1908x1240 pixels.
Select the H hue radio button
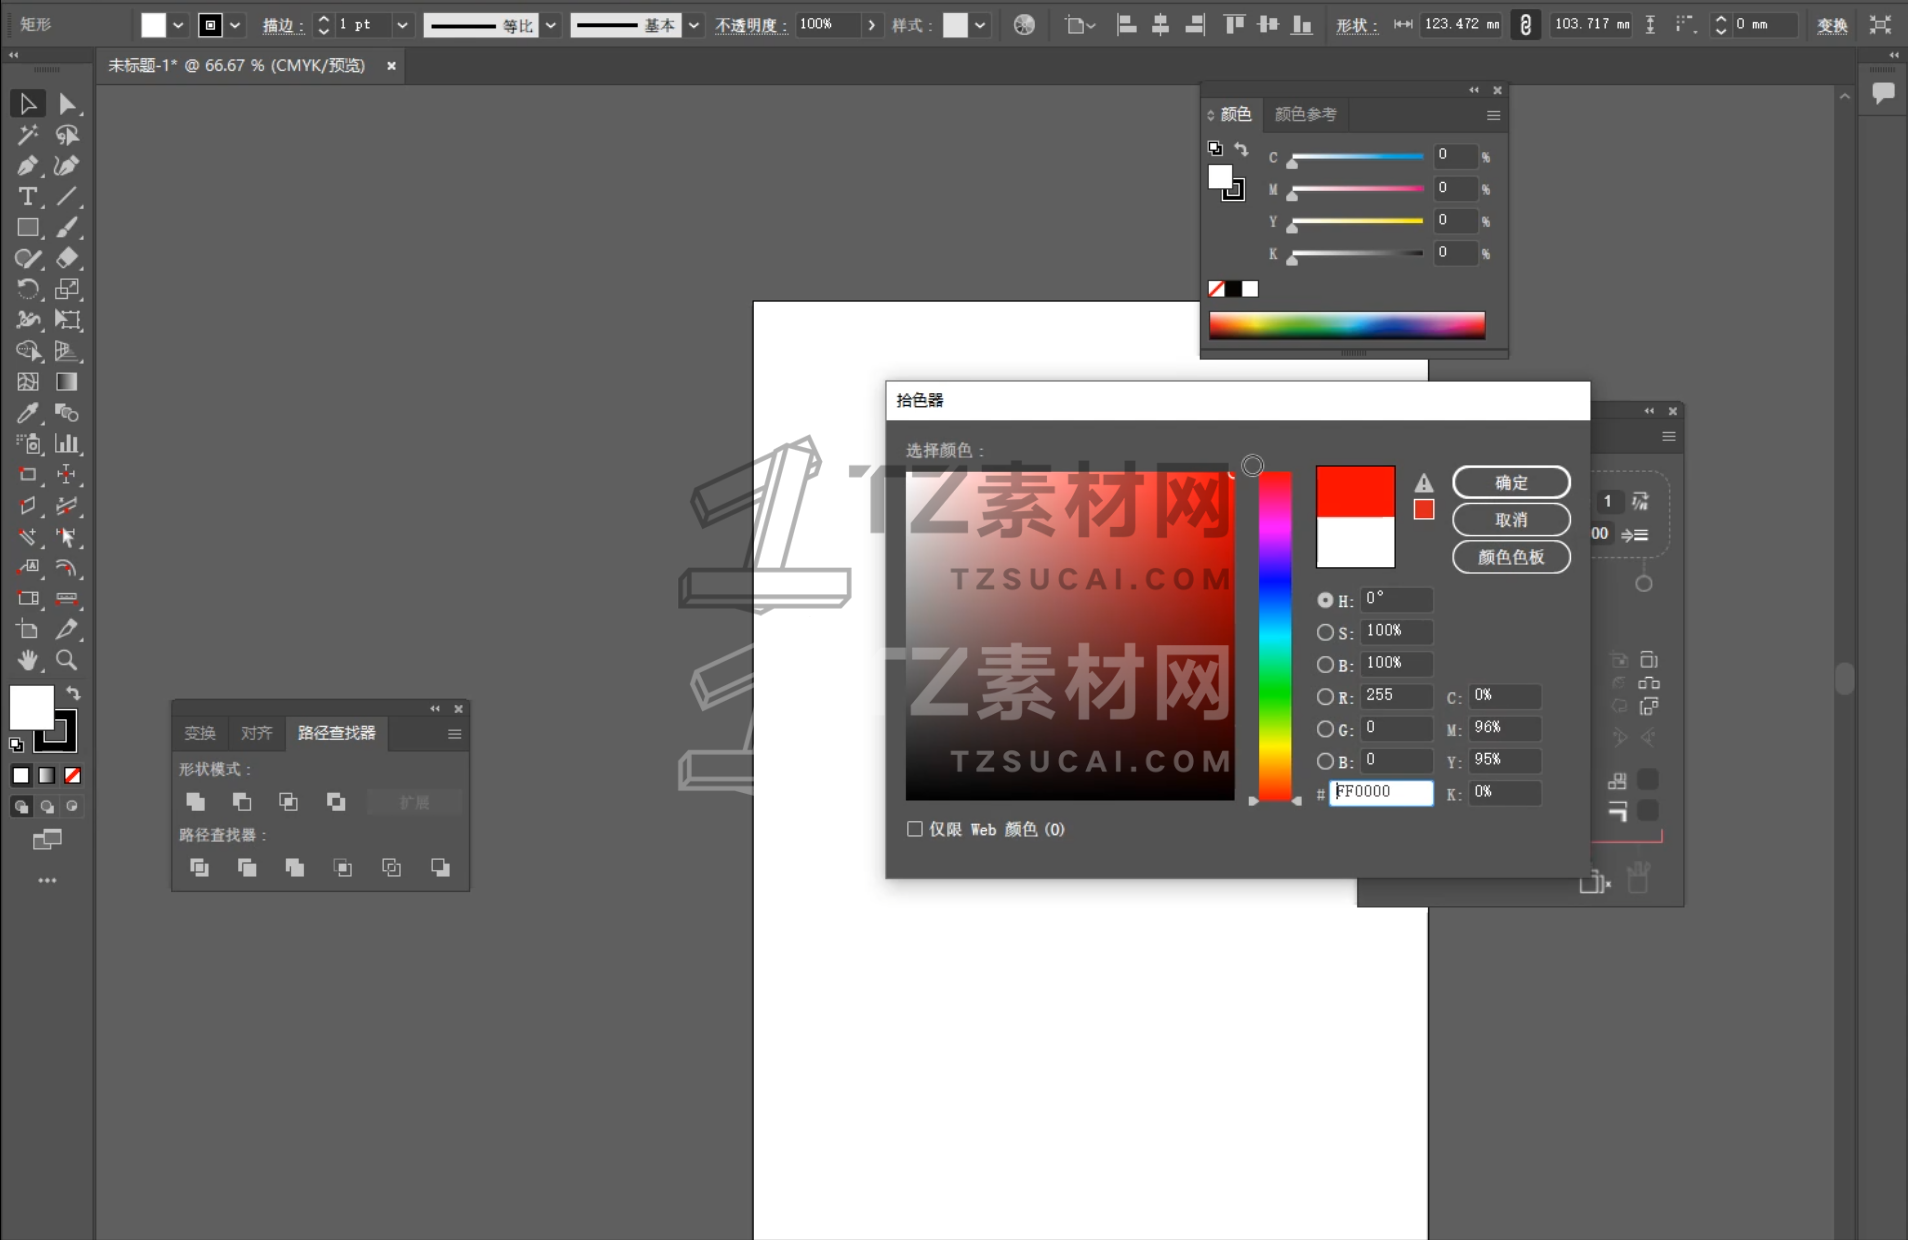point(1325,600)
